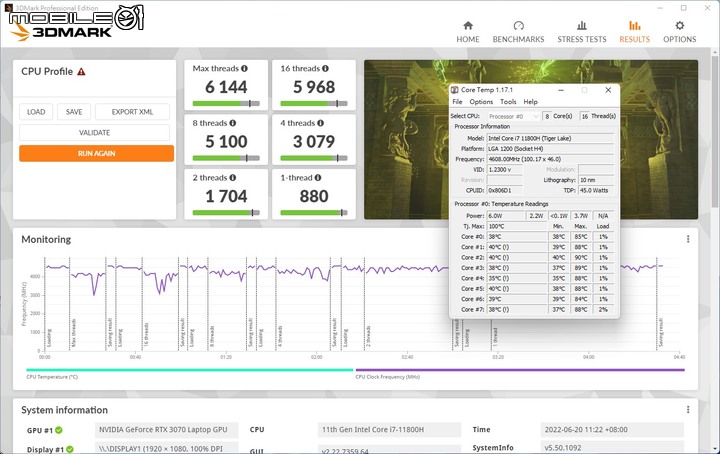
Task: Click the main window vertical scrollbar
Action: pyautogui.click(x=715, y=133)
